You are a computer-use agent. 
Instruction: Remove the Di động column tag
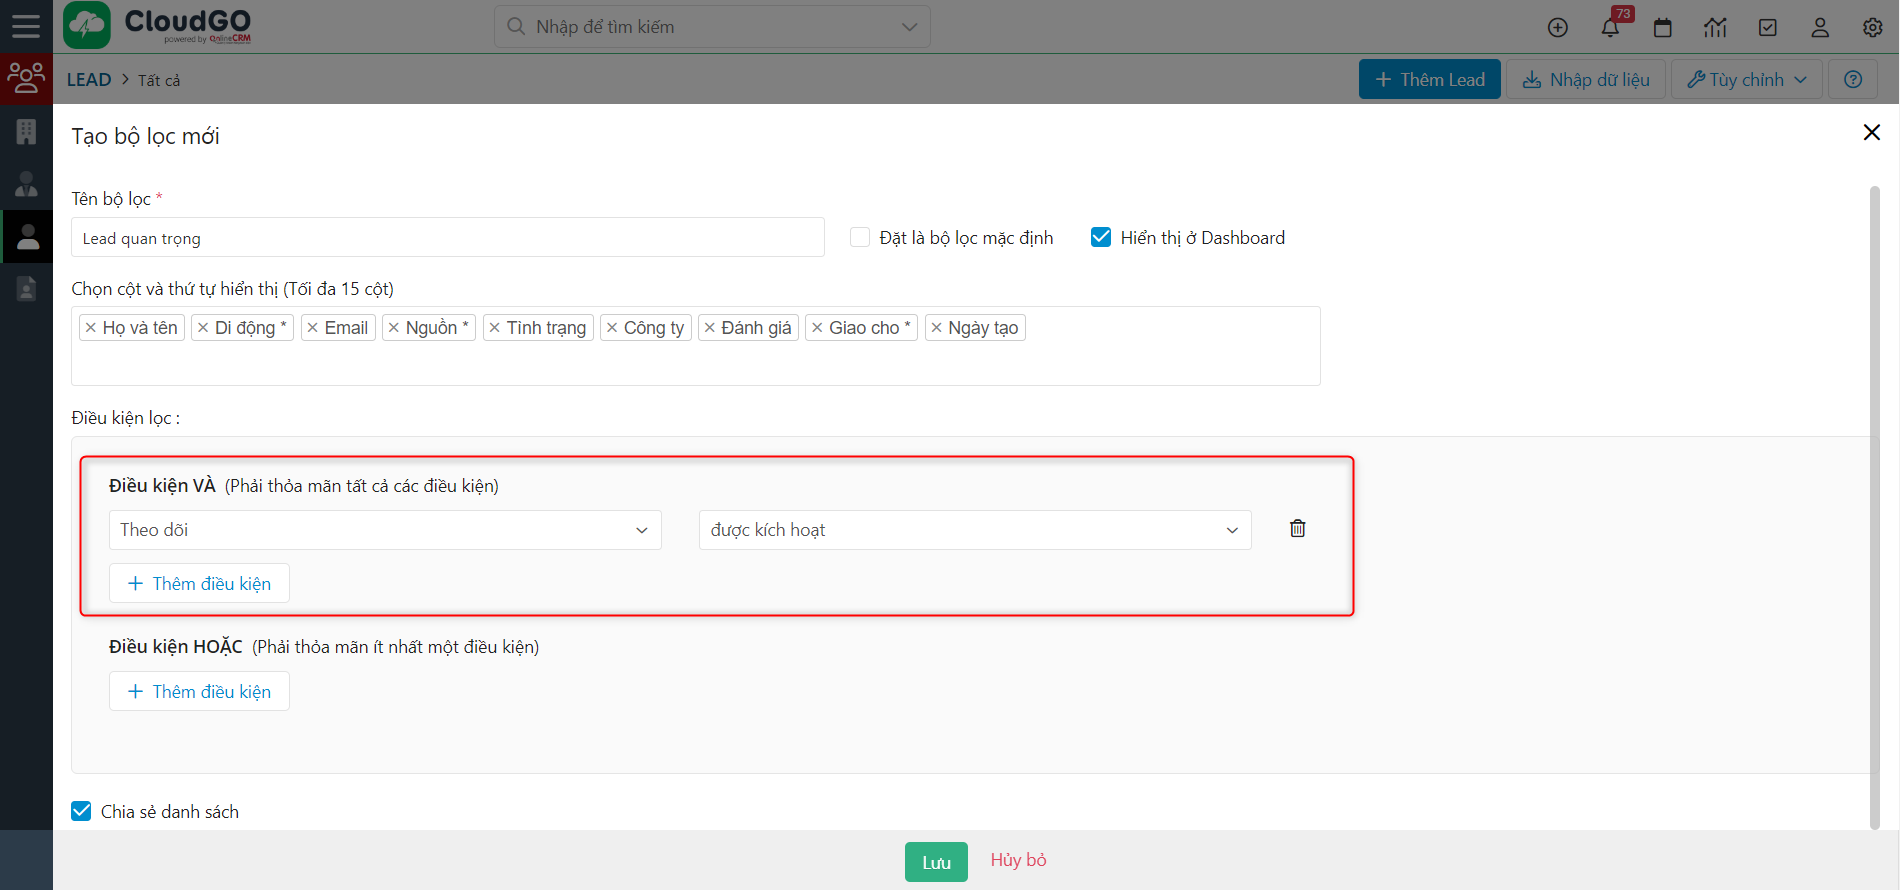point(203,328)
